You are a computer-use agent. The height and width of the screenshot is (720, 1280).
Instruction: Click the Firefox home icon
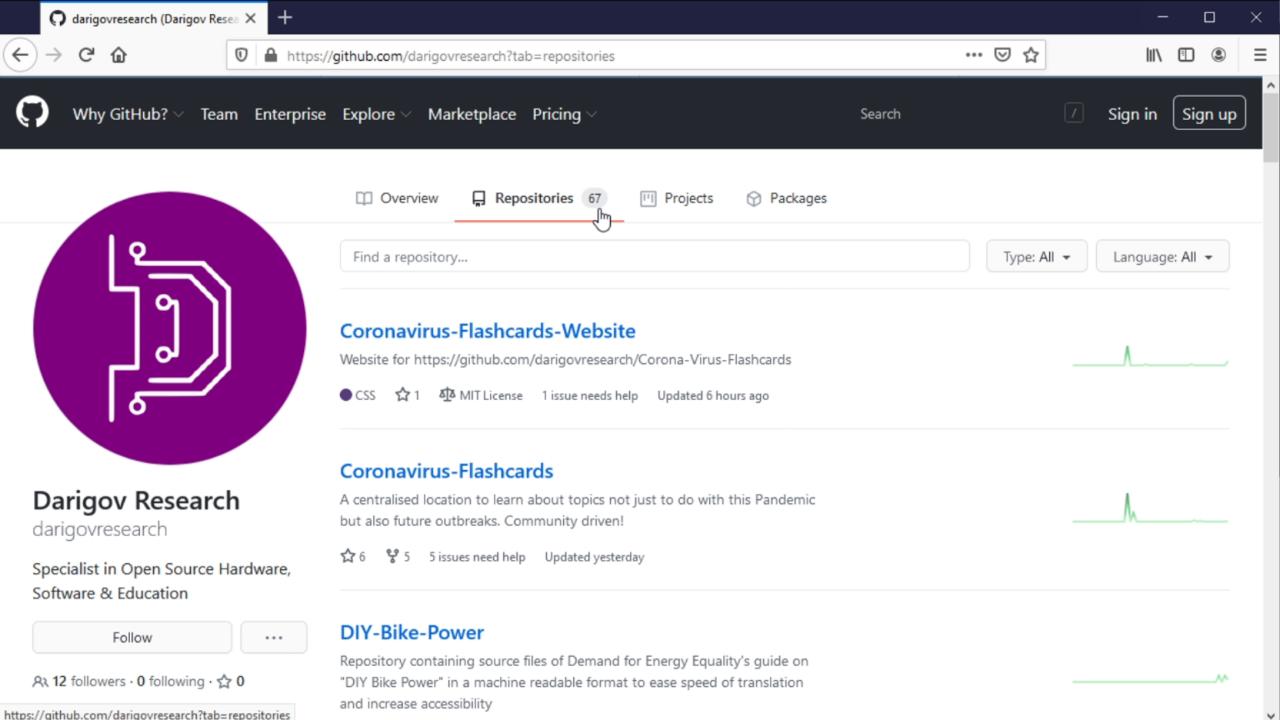click(x=119, y=56)
